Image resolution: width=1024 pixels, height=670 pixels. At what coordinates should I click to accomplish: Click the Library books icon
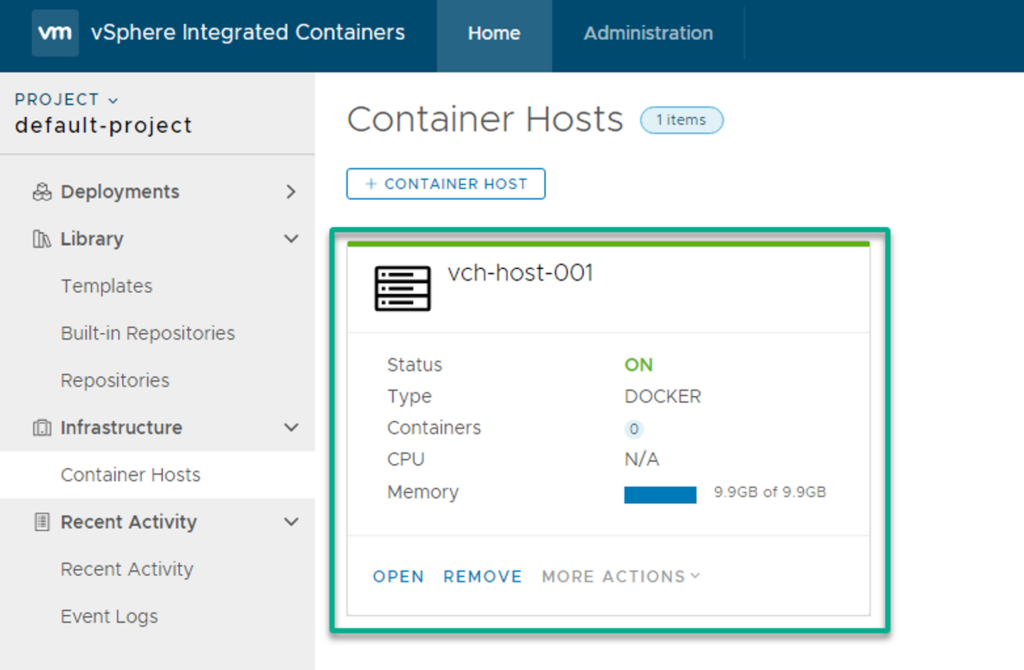coord(42,239)
